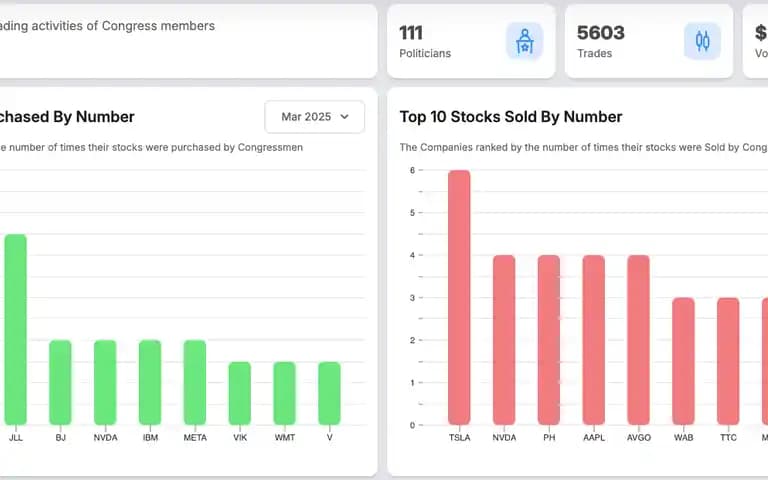The height and width of the screenshot is (480, 768).
Task: Click the BJ axis label
Action: coord(60,437)
